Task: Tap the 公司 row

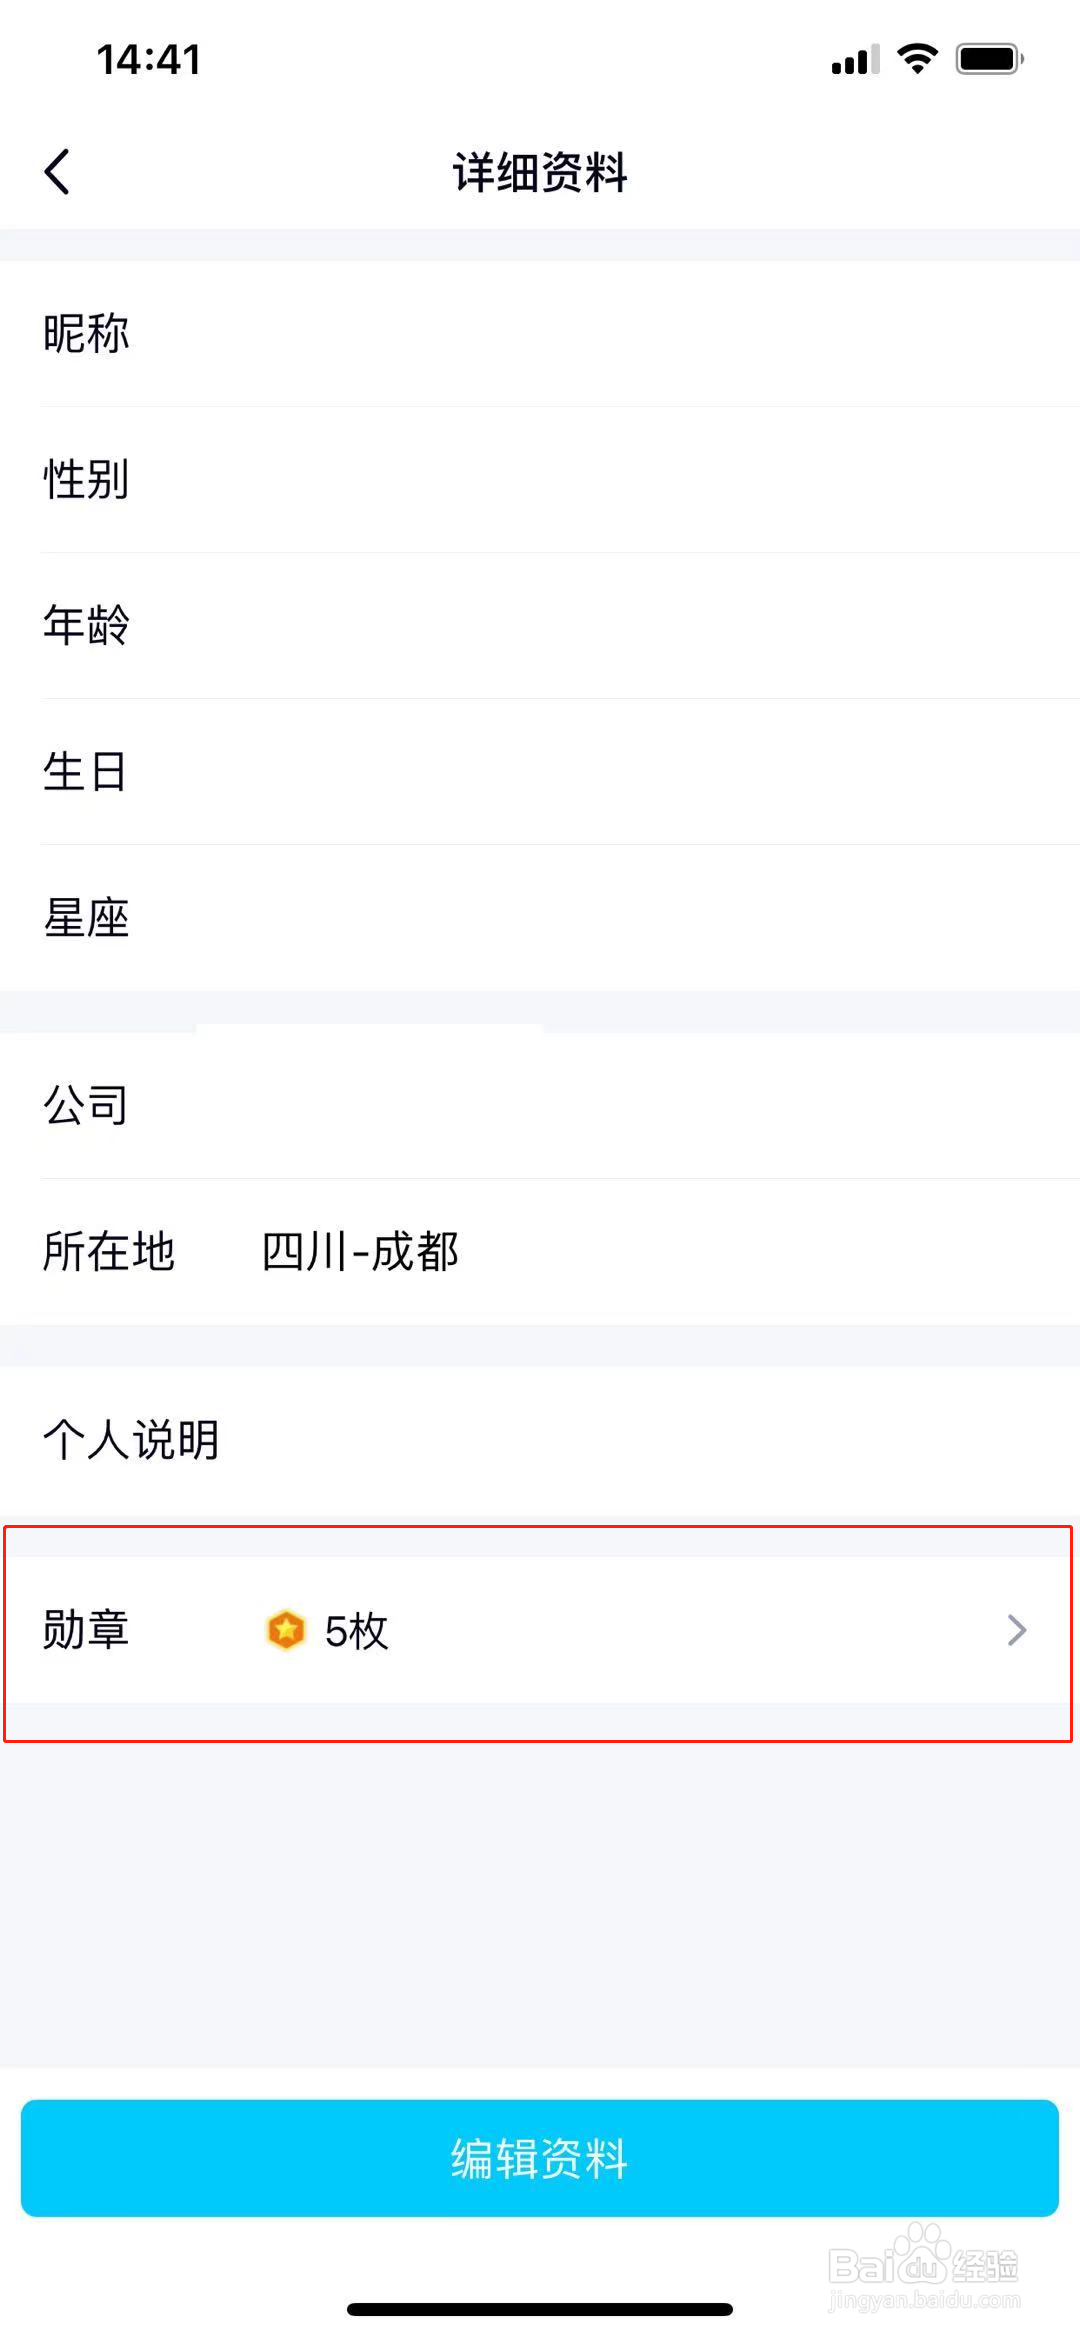Action: [x=540, y=1106]
